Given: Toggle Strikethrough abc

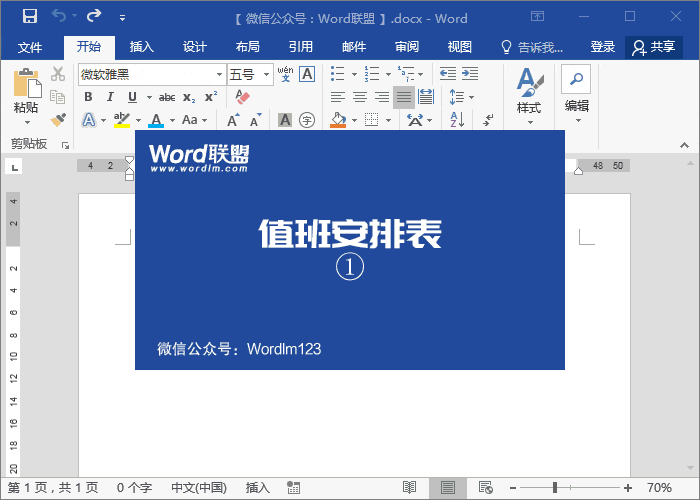Looking at the screenshot, I should tap(167, 97).
